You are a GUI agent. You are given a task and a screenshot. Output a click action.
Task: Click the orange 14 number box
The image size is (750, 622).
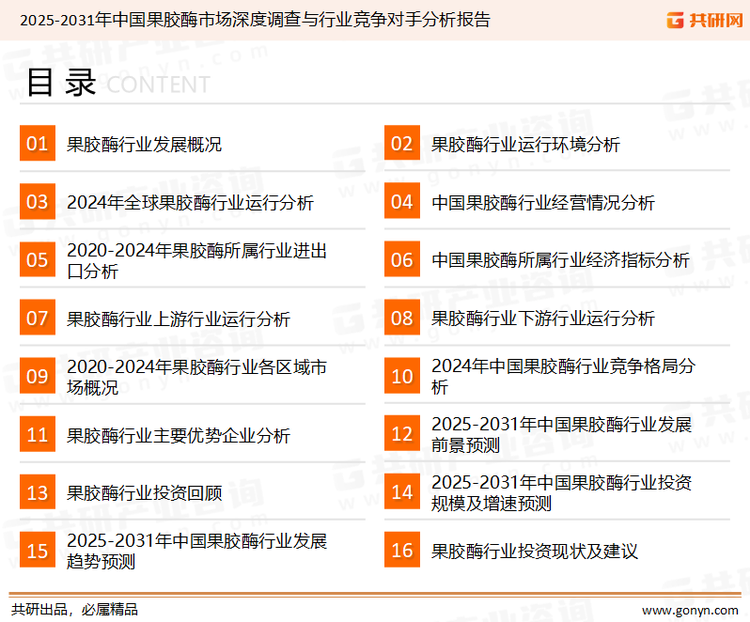point(402,492)
